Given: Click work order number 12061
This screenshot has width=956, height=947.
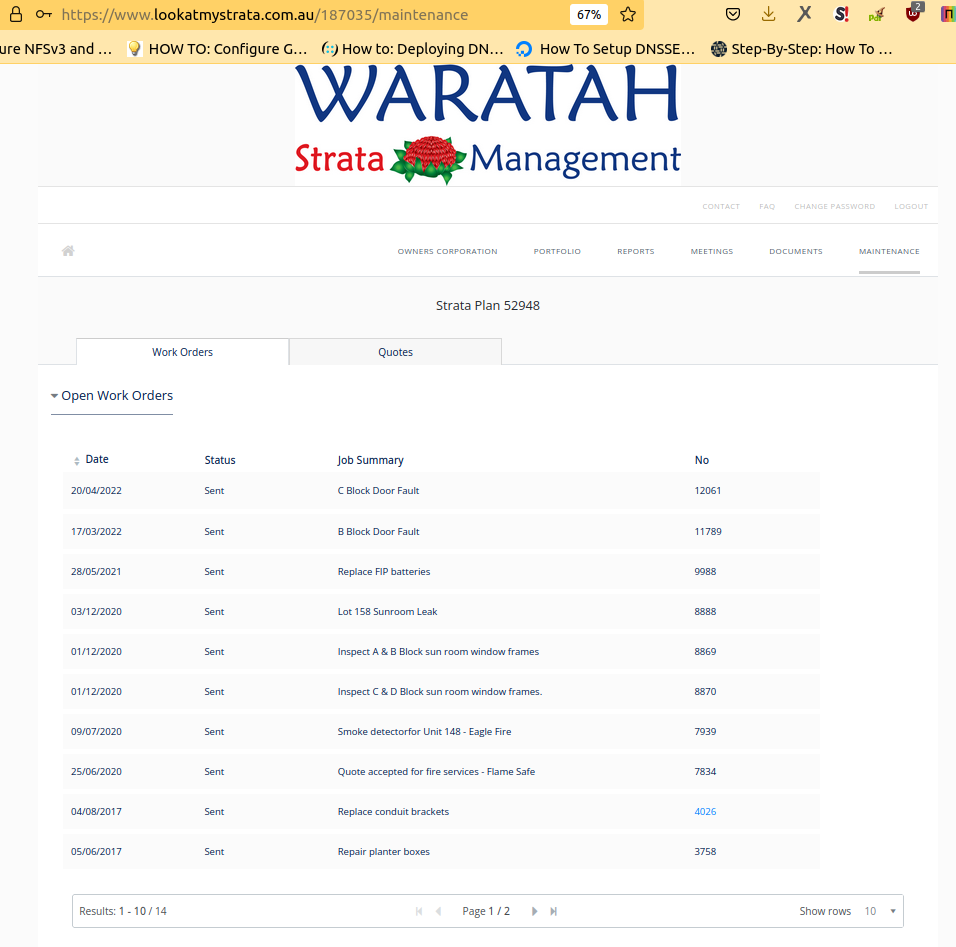Looking at the screenshot, I should coord(708,490).
